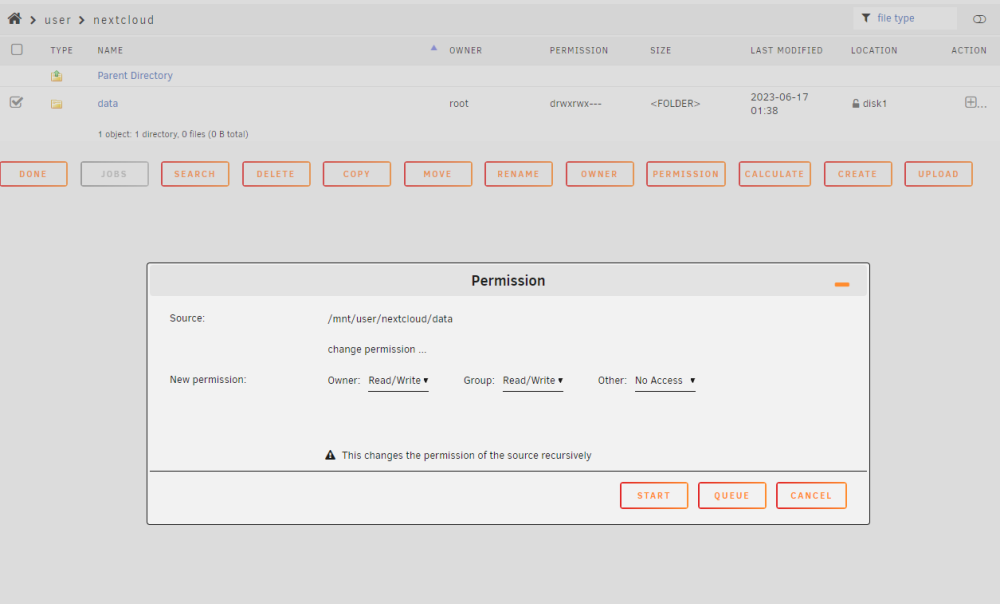Open the Owner permission dropdown
Screen dimensions: 1000x604
pyautogui.click(x=398, y=381)
